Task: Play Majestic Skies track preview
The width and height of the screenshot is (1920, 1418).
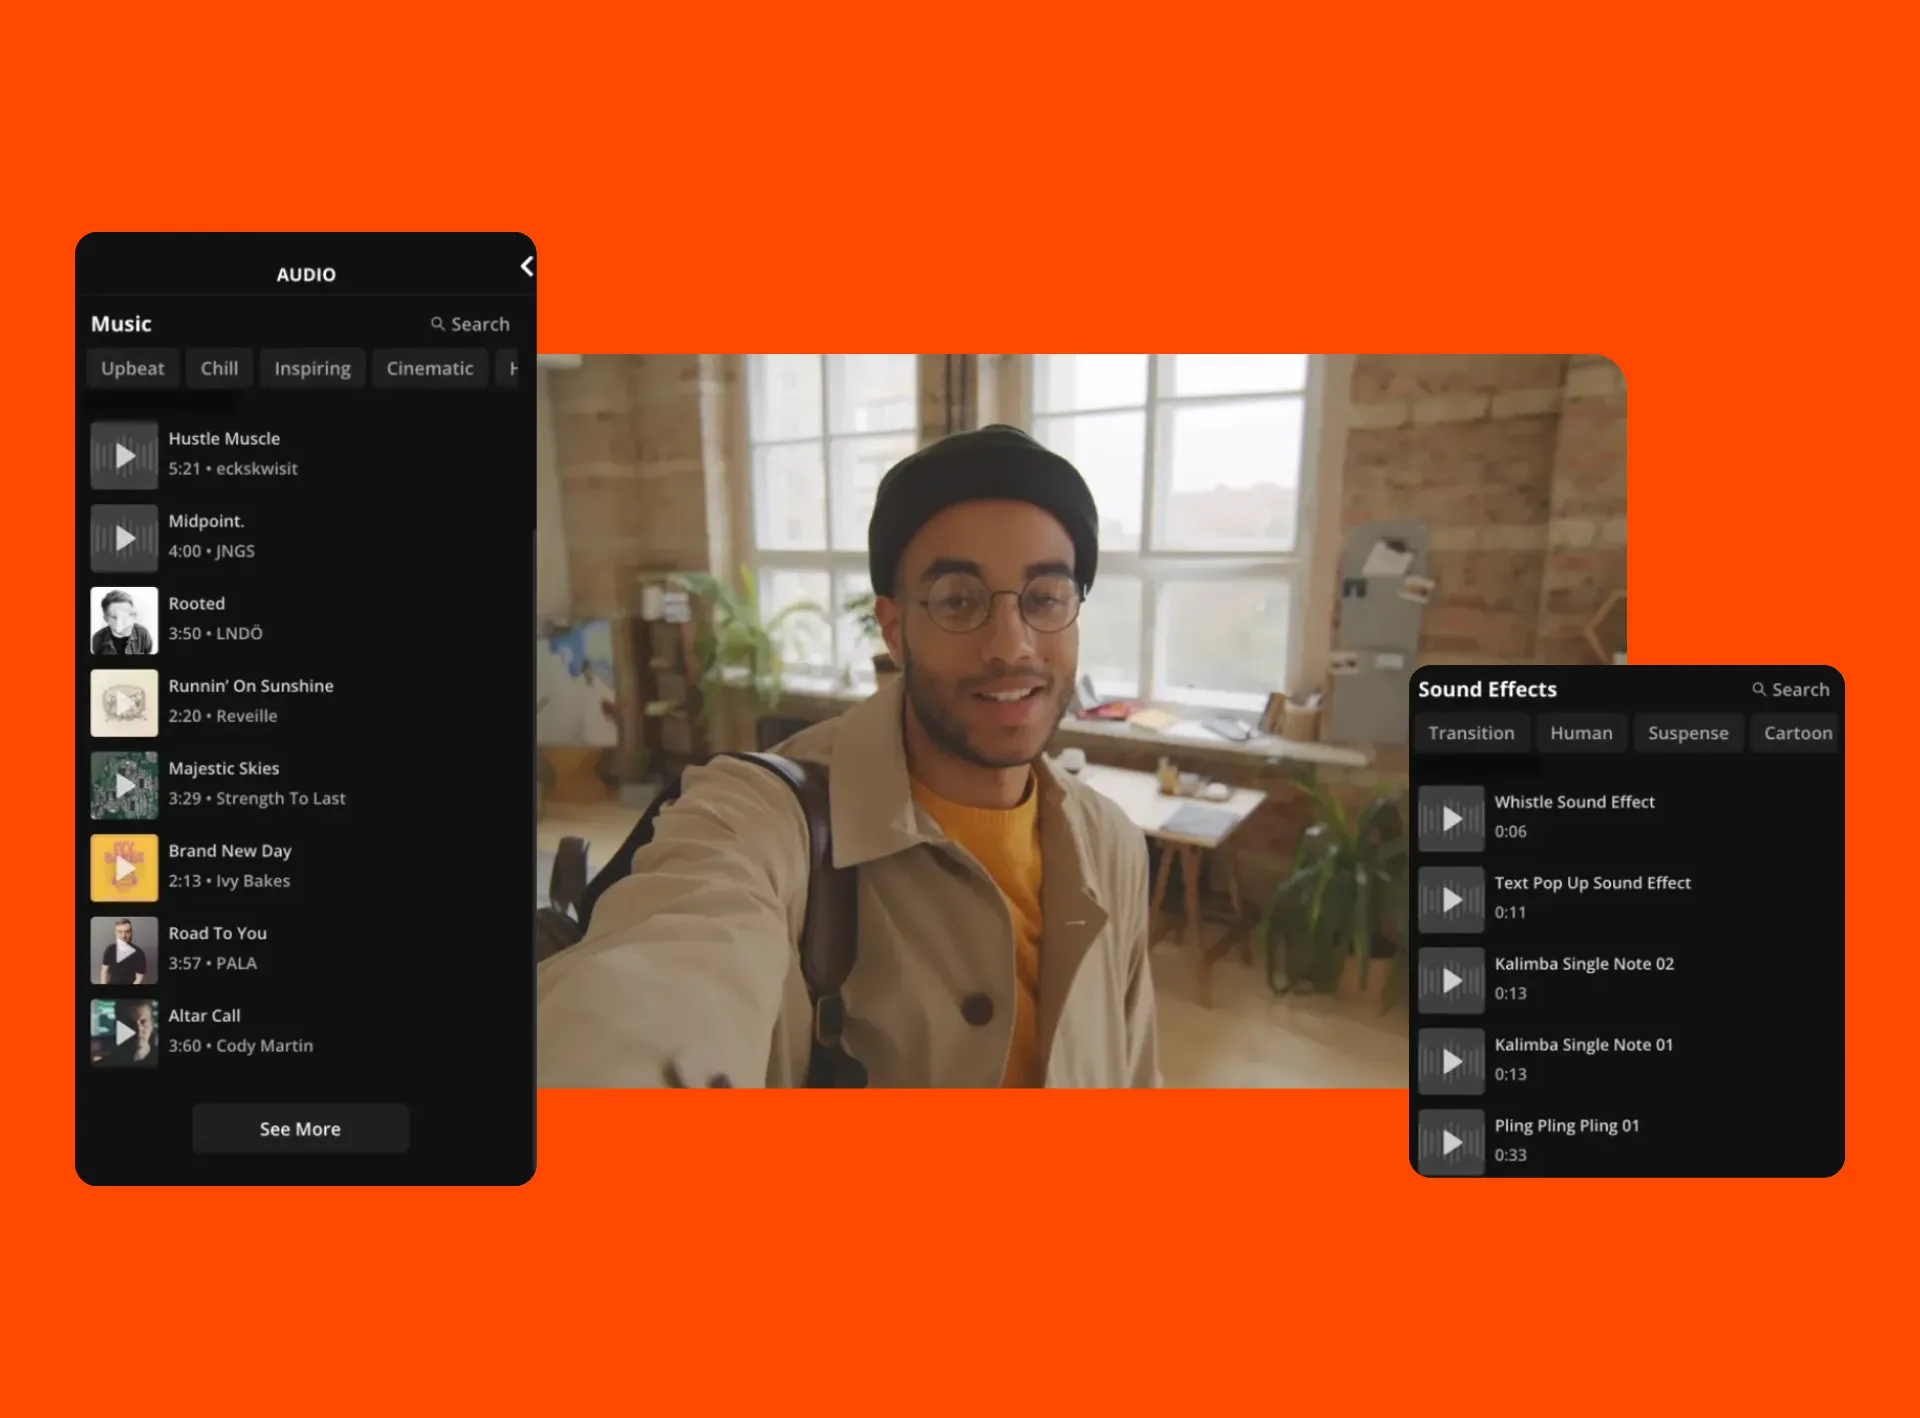Action: [x=124, y=786]
